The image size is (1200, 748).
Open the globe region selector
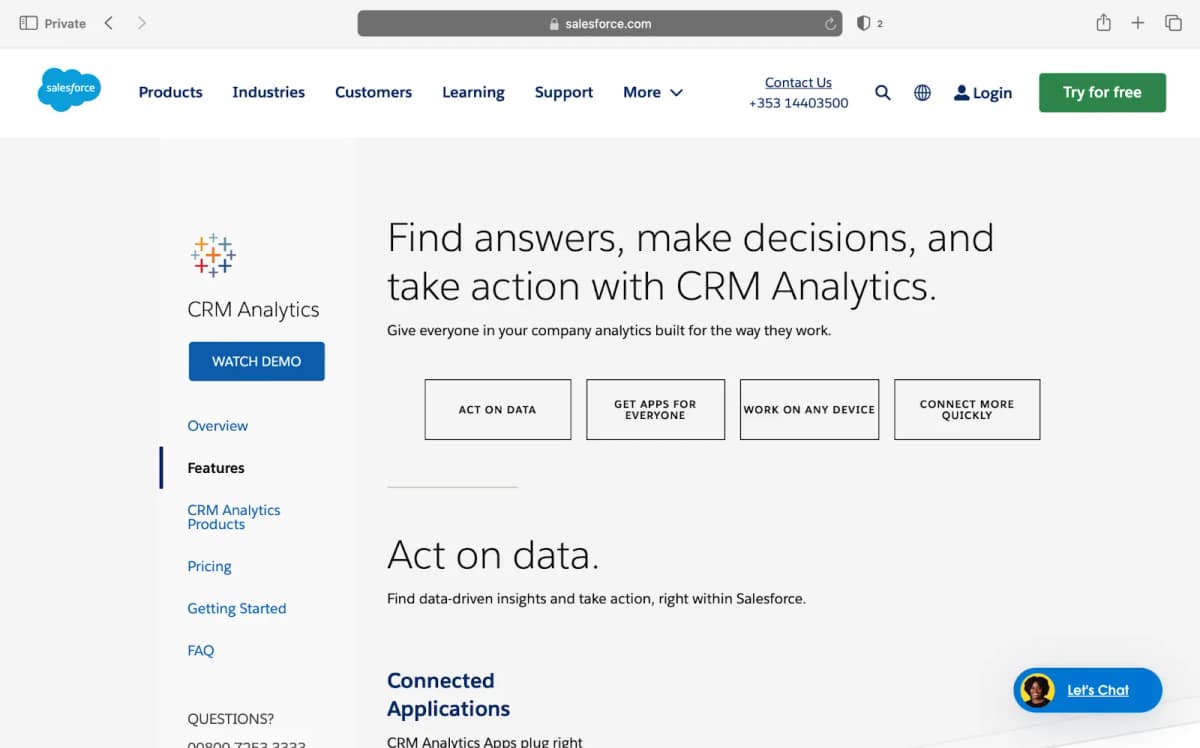pyautogui.click(x=922, y=92)
